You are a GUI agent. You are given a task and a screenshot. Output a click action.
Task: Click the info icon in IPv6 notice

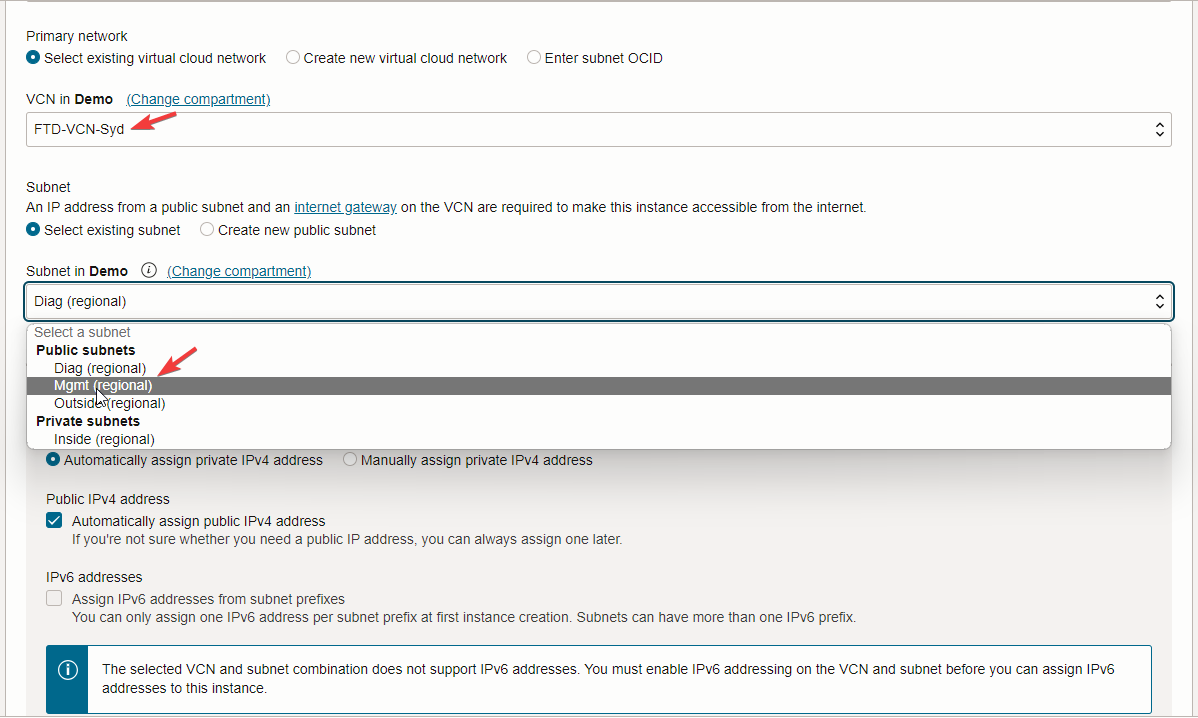tap(68, 670)
